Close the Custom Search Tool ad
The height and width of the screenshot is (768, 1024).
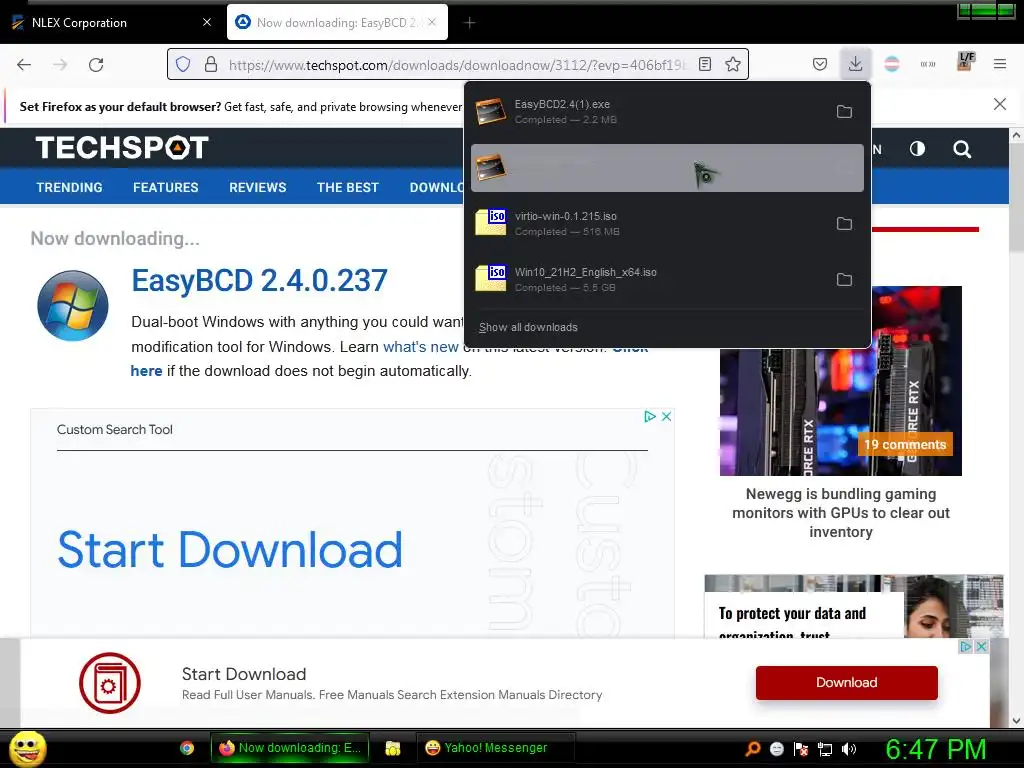[x=666, y=417]
